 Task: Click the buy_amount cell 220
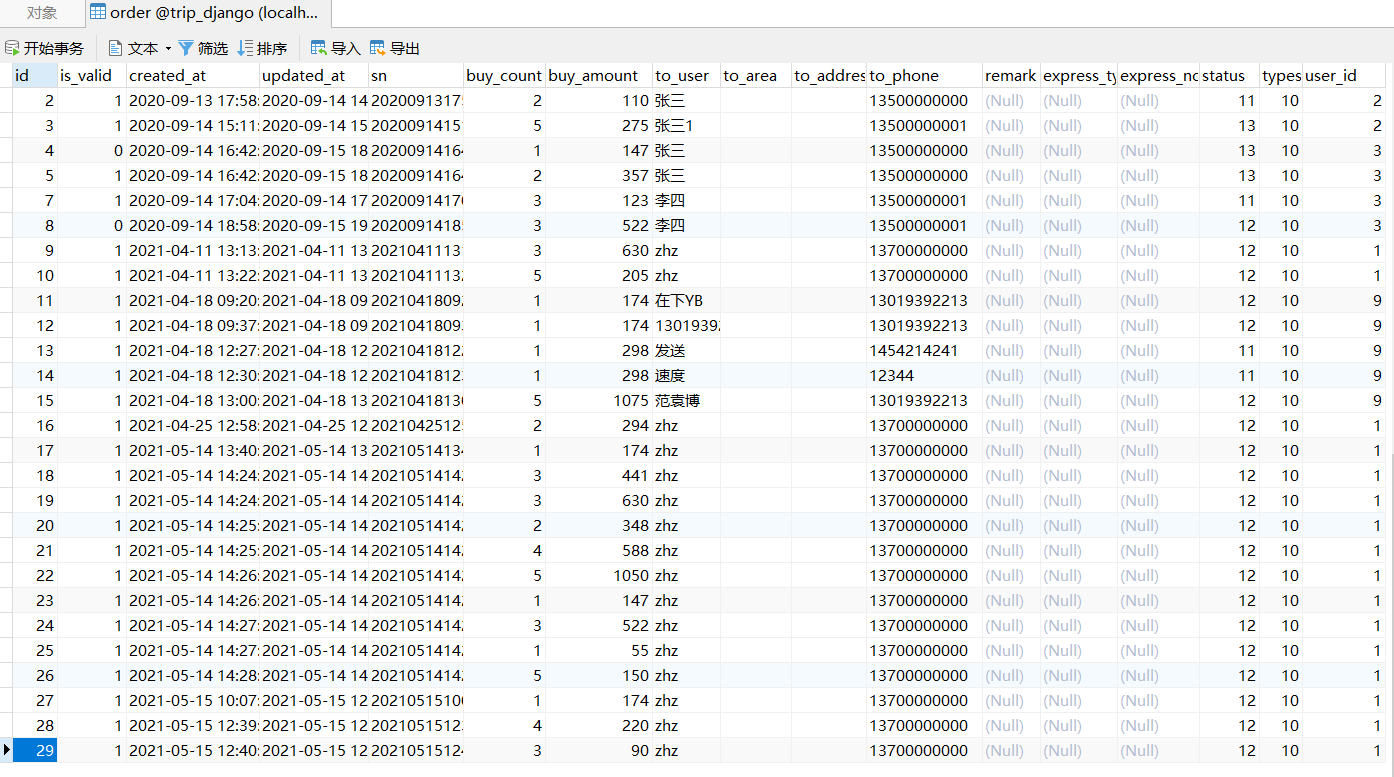(x=599, y=725)
